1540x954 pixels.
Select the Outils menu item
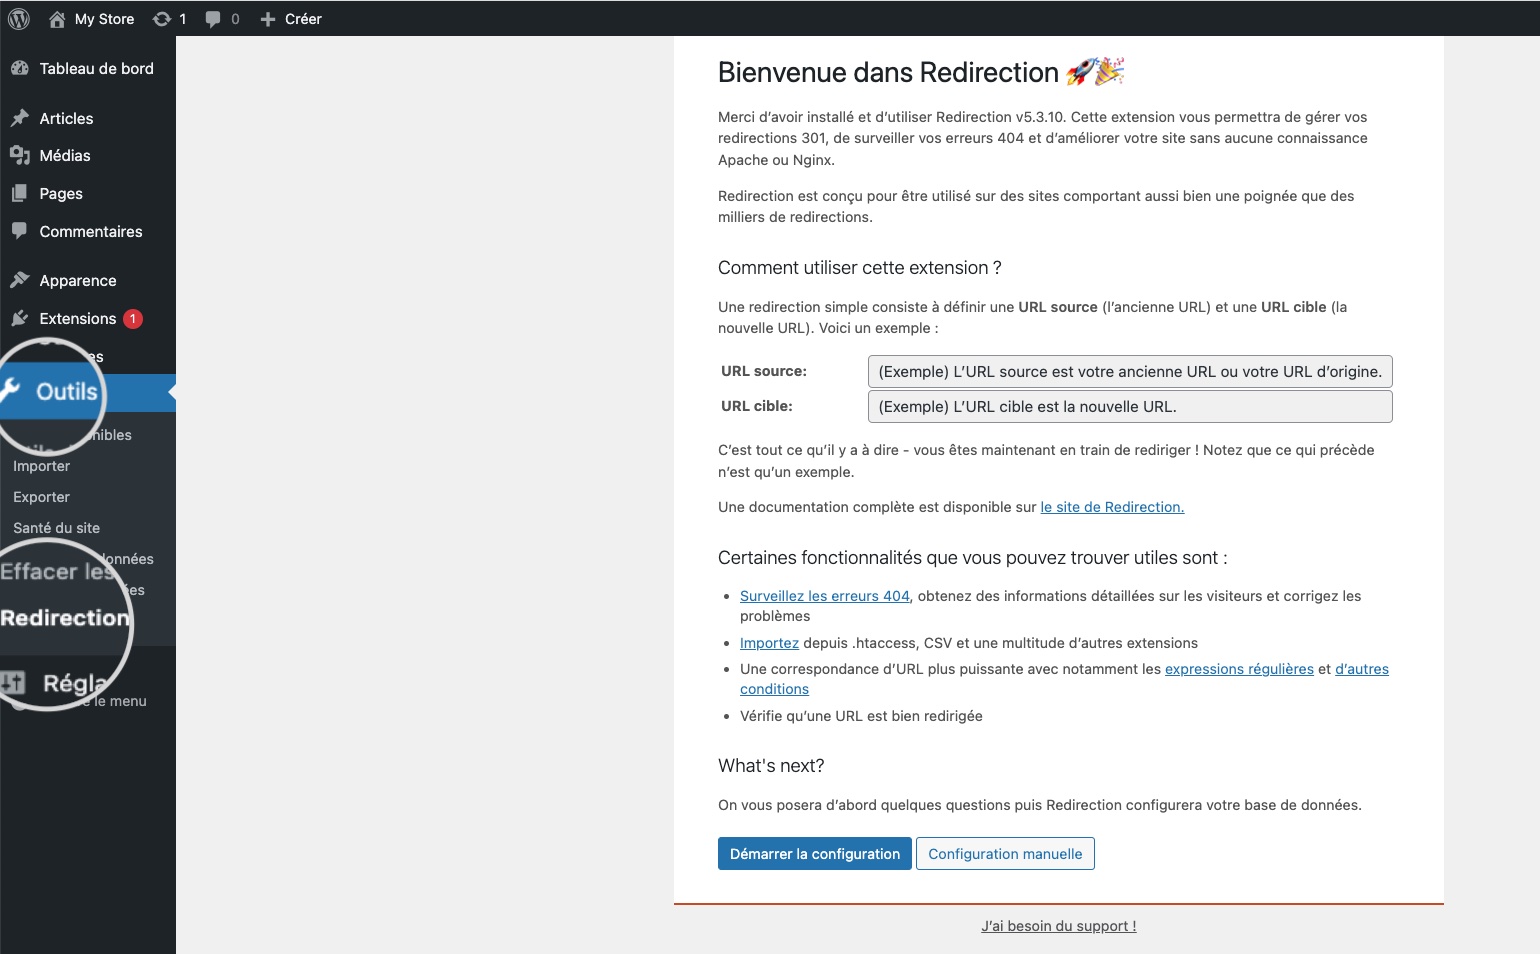pos(88,392)
